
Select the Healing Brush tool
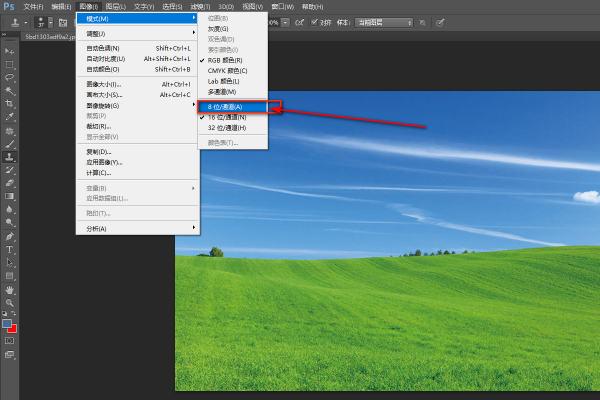coord(9,131)
